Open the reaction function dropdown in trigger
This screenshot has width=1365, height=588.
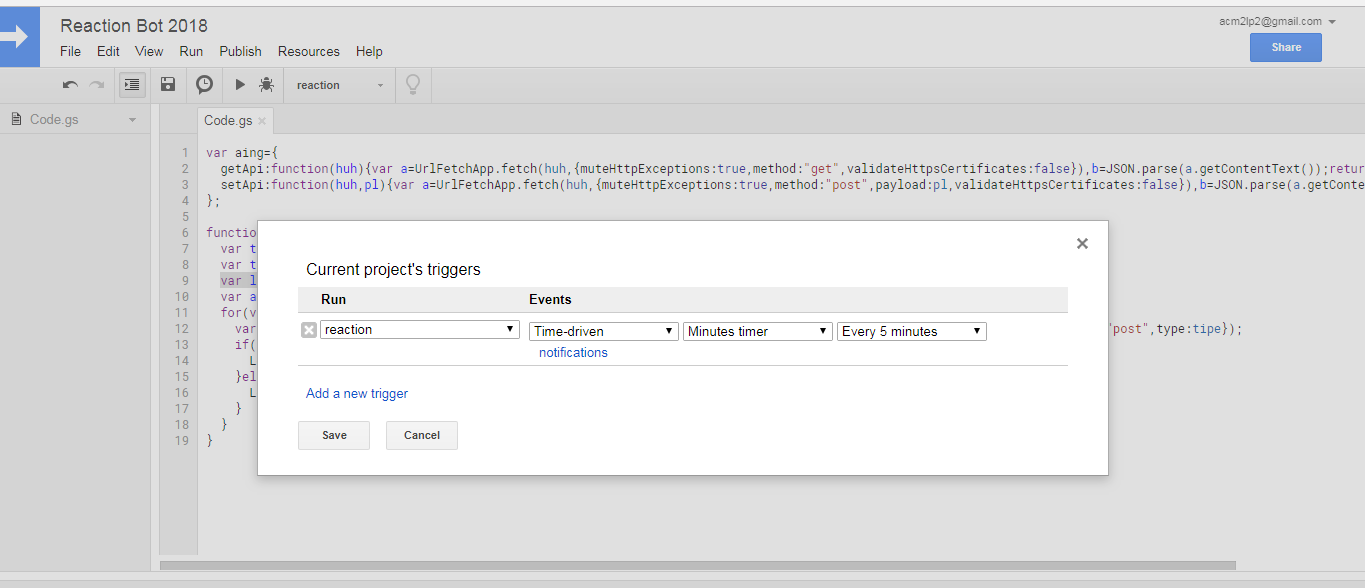click(420, 330)
